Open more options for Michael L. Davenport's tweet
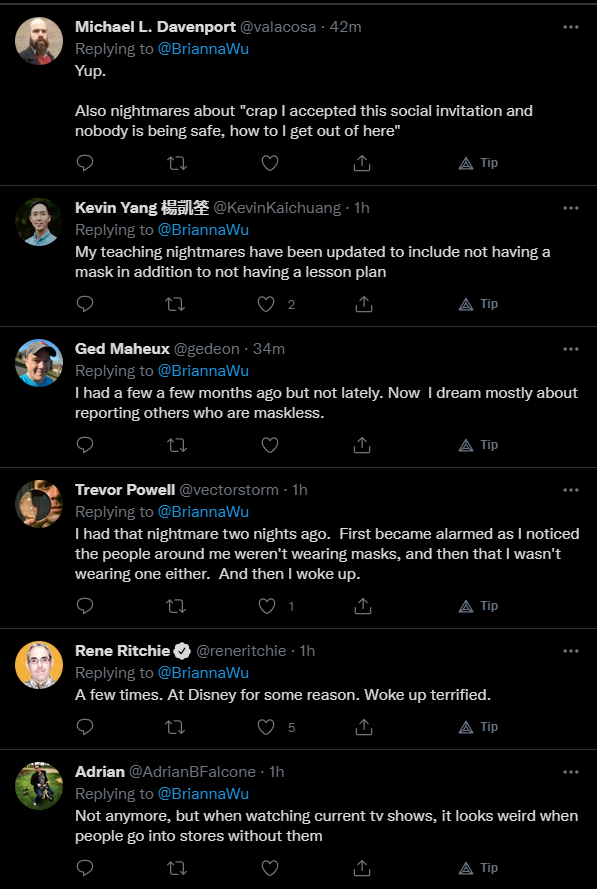This screenshot has width=597, height=889. coord(570,27)
